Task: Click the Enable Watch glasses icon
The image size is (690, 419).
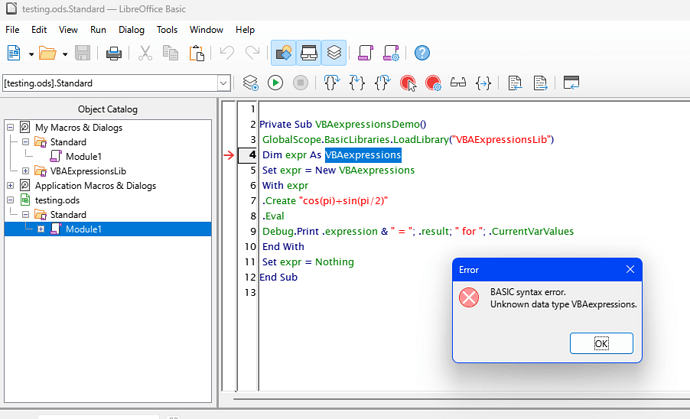Action: (458, 83)
